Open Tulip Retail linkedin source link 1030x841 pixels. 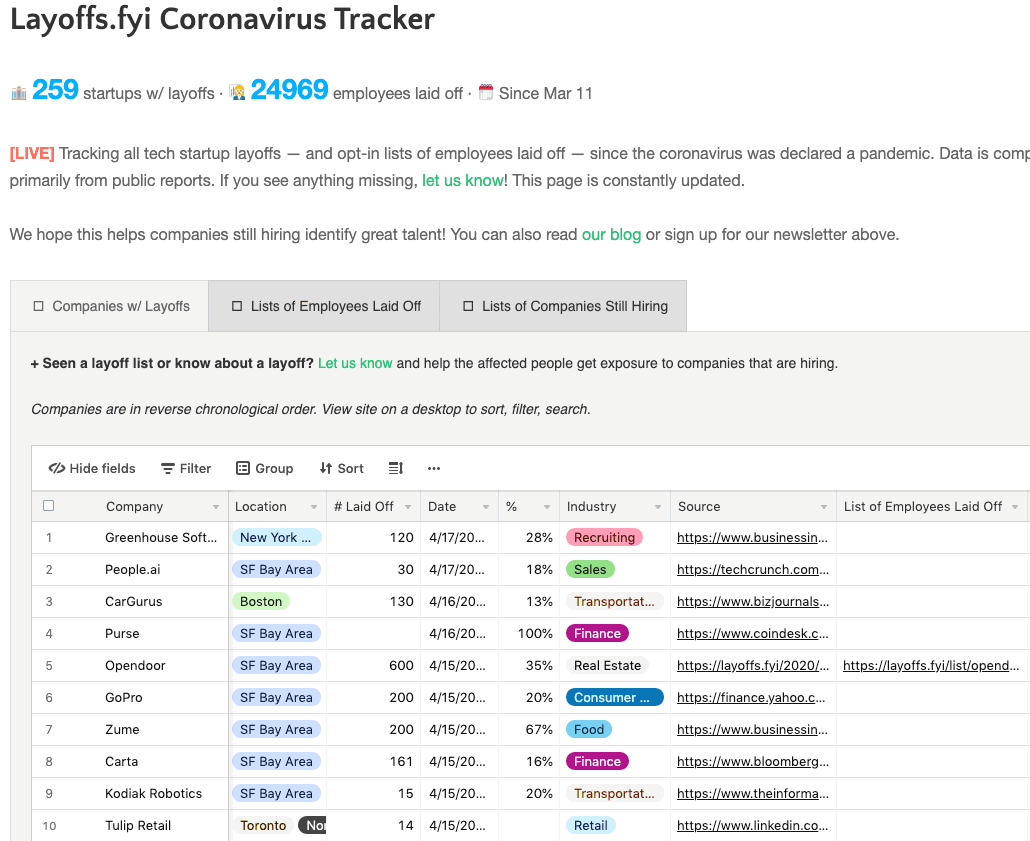click(x=753, y=826)
